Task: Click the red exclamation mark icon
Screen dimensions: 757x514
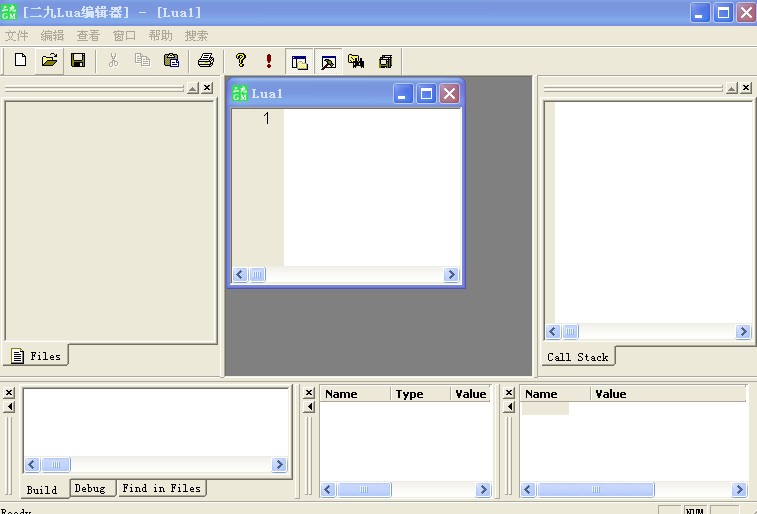Action: tap(269, 60)
